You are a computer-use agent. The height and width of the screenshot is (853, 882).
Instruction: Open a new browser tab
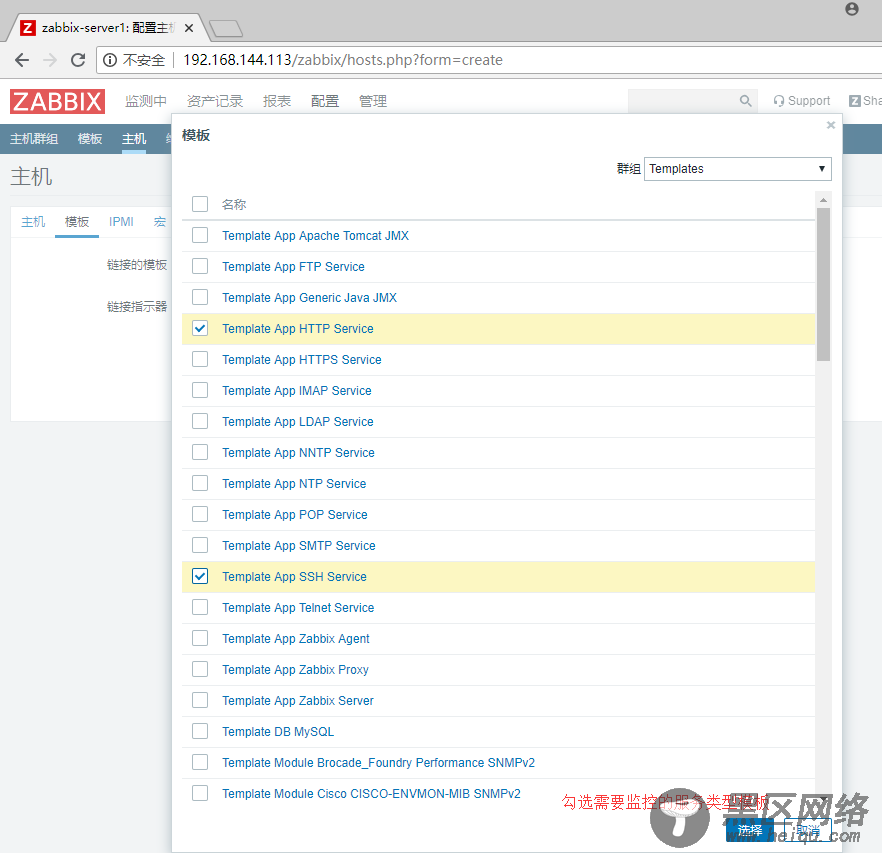[226, 28]
